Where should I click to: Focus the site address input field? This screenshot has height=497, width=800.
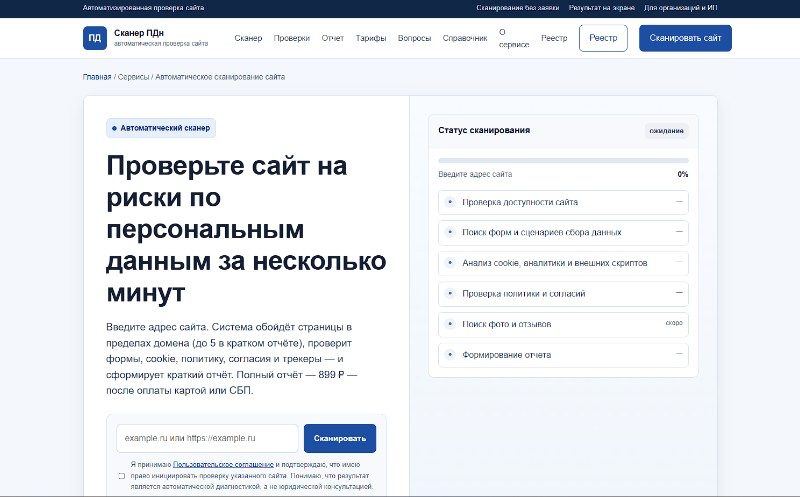tap(207, 438)
